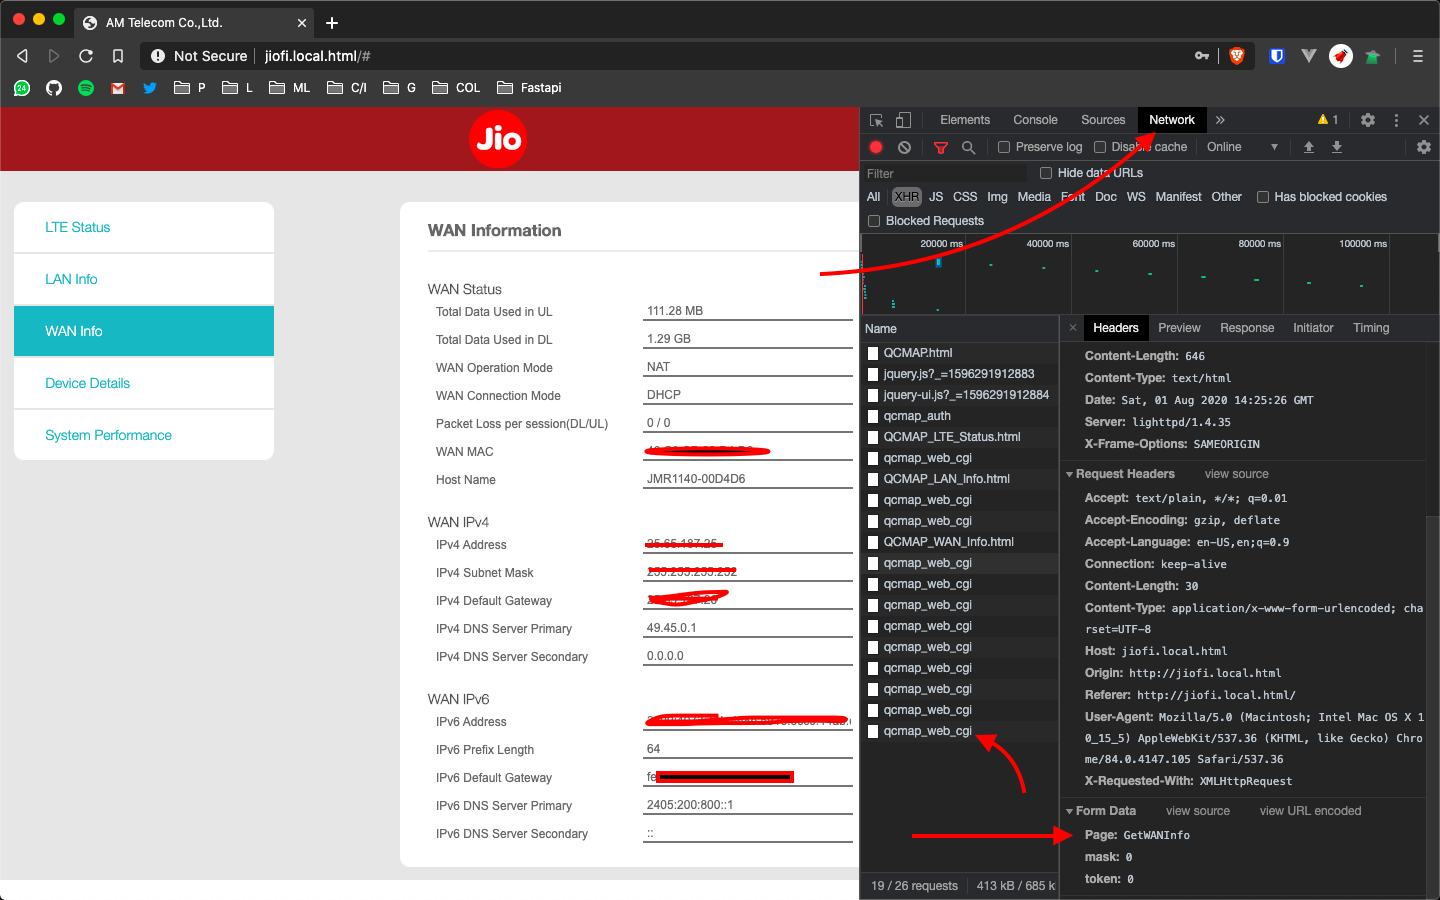Enable the Preserve log checkbox
1440x900 pixels.
pos(1004,147)
